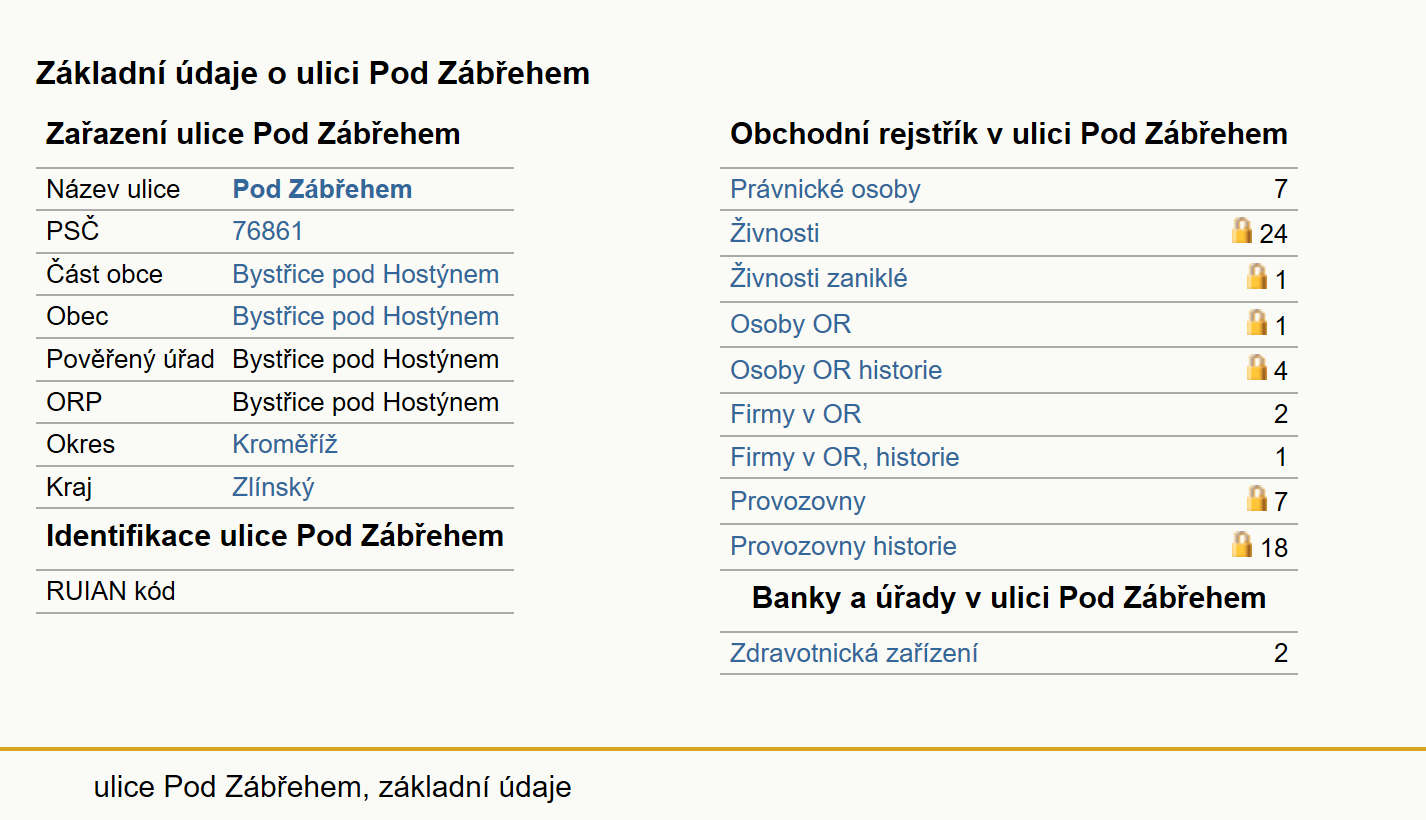Open the Kroměříž district link
The image size is (1426, 820).
point(285,444)
